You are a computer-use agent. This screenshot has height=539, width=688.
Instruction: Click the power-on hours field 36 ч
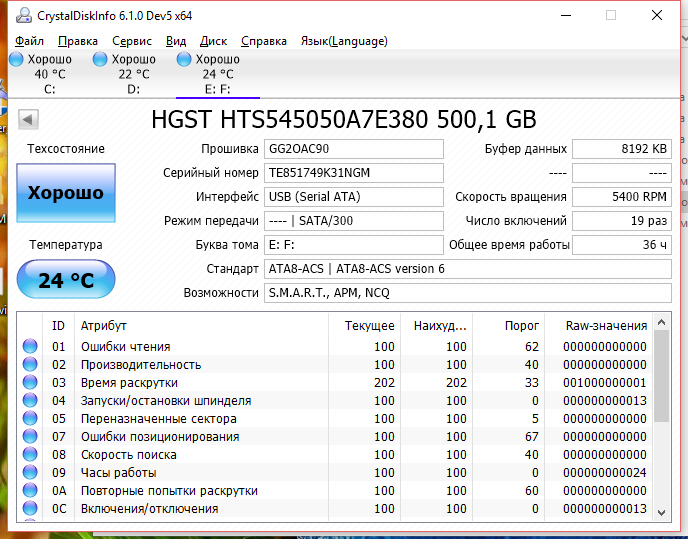click(622, 245)
